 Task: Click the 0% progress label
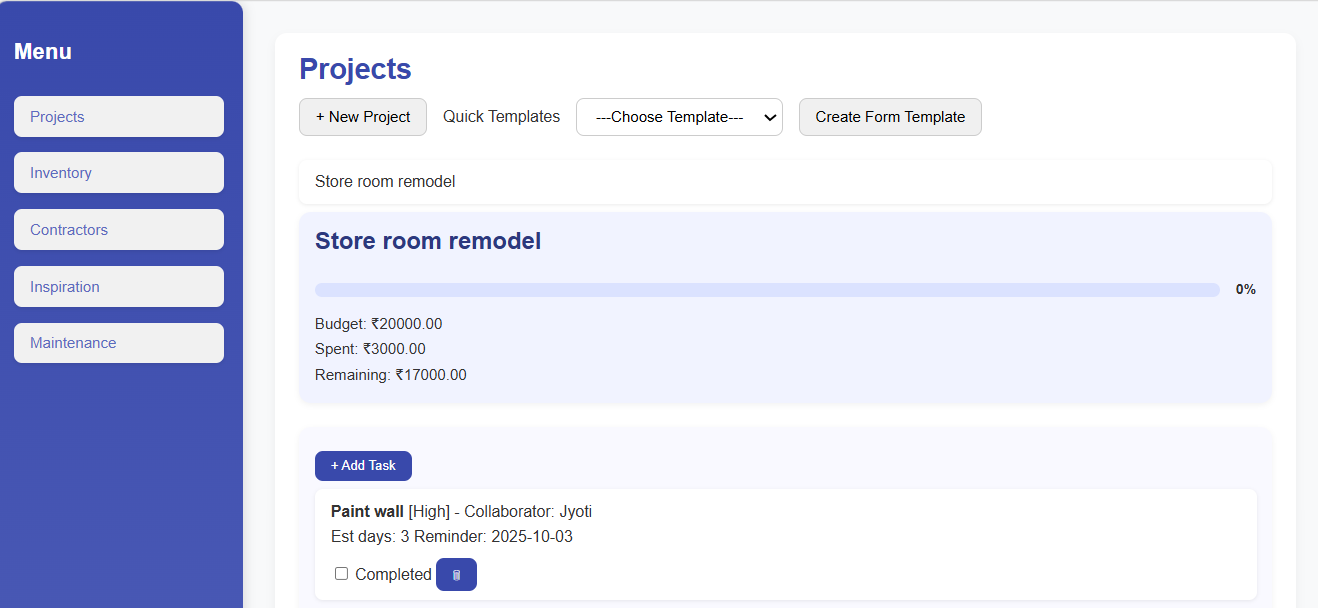click(1245, 290)
